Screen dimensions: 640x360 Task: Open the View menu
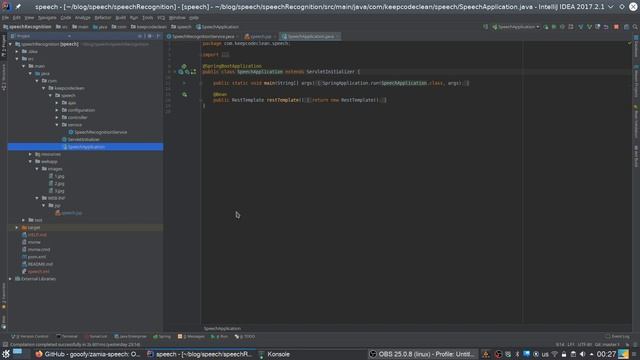pyautogui.click(x=29, y=18)
